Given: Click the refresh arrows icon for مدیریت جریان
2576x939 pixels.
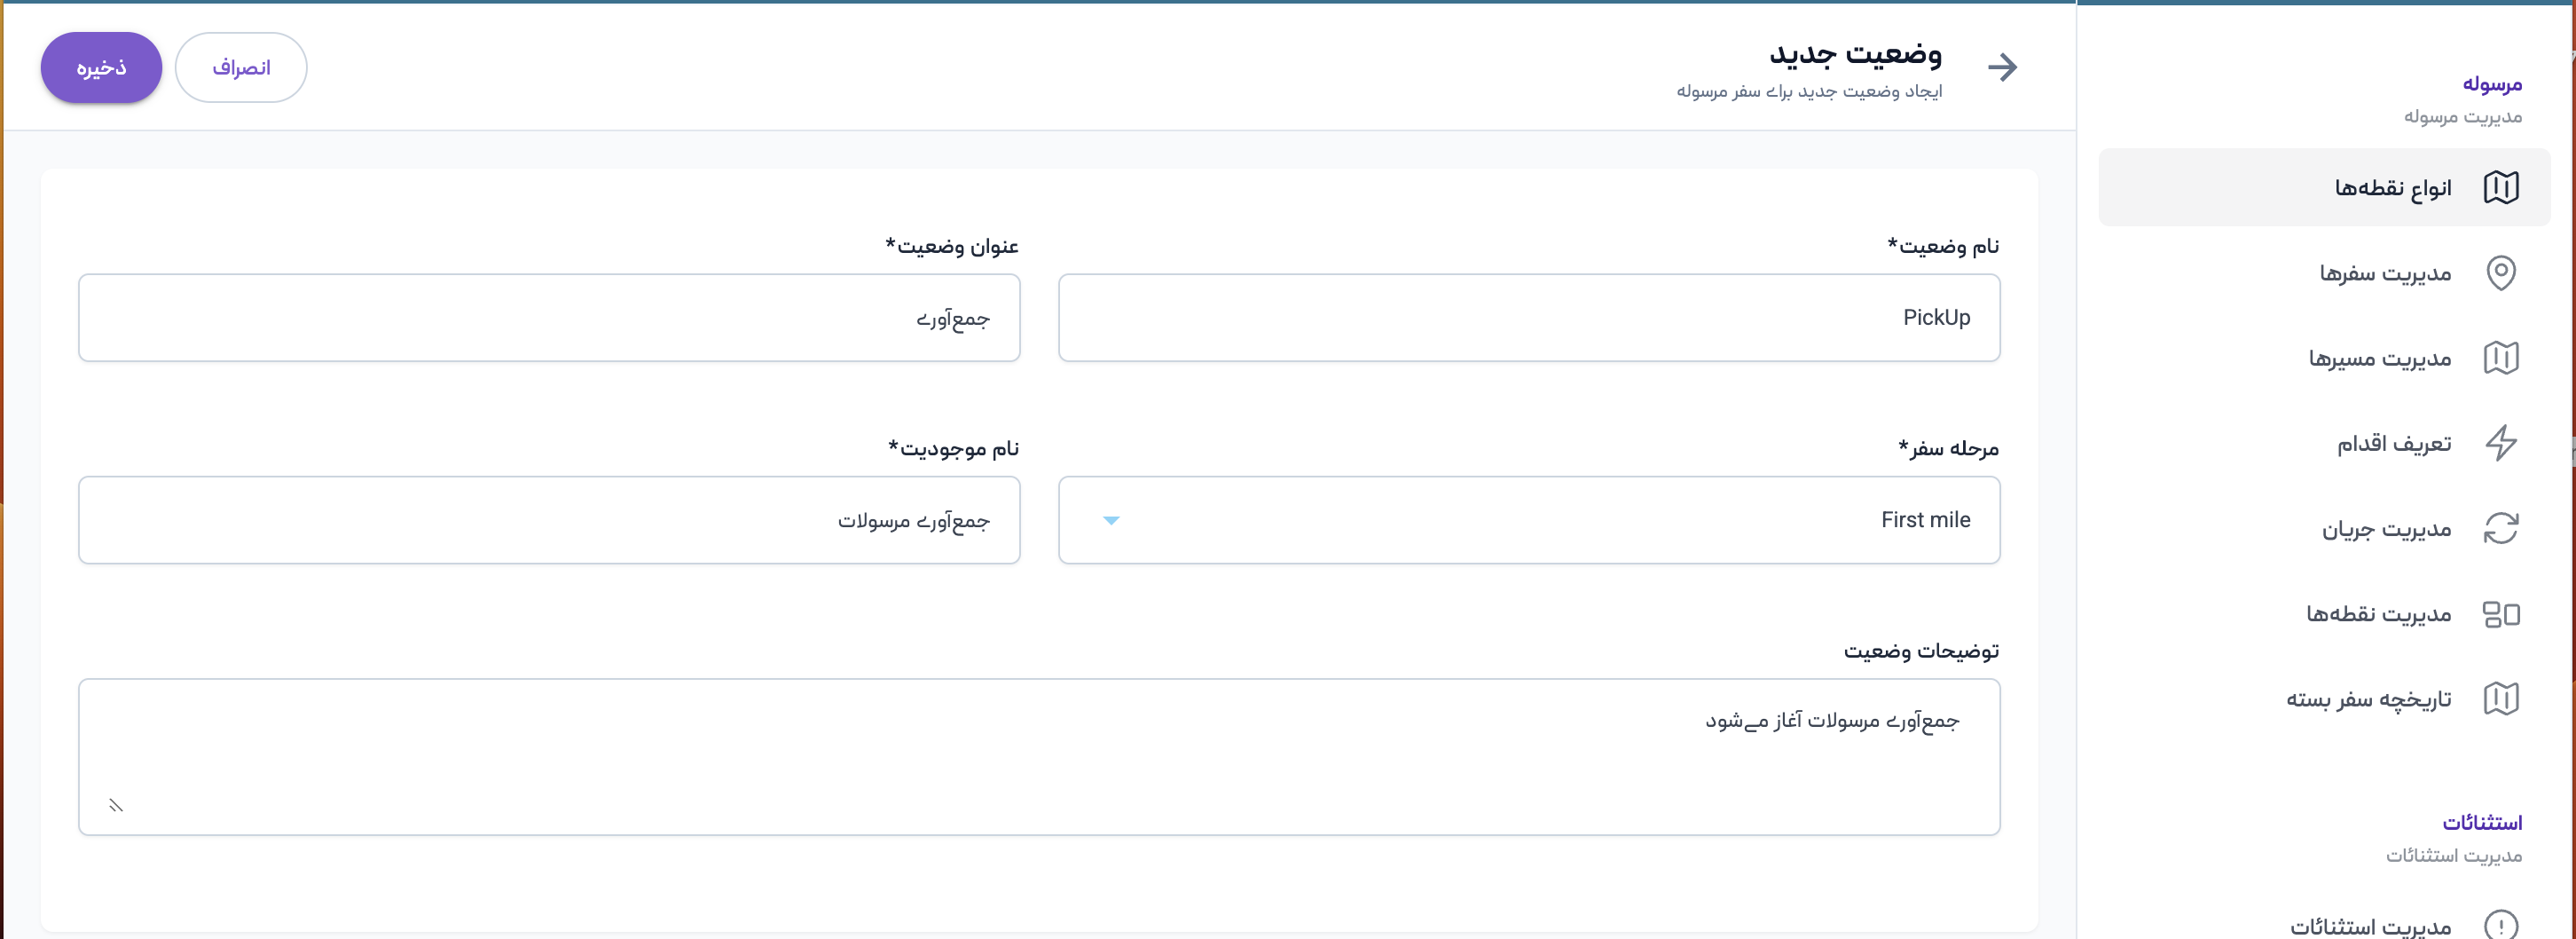Looking at the screenshot, I should [x=2500, y=528].
